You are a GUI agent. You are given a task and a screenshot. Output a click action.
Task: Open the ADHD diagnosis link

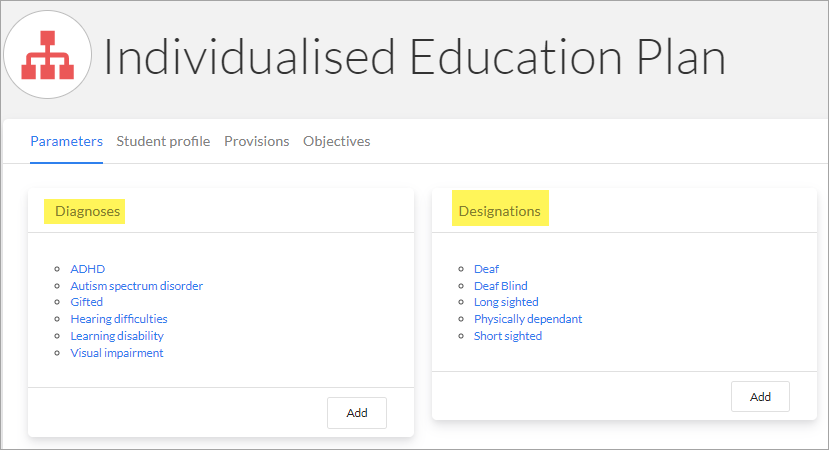[x=88, y=269]
